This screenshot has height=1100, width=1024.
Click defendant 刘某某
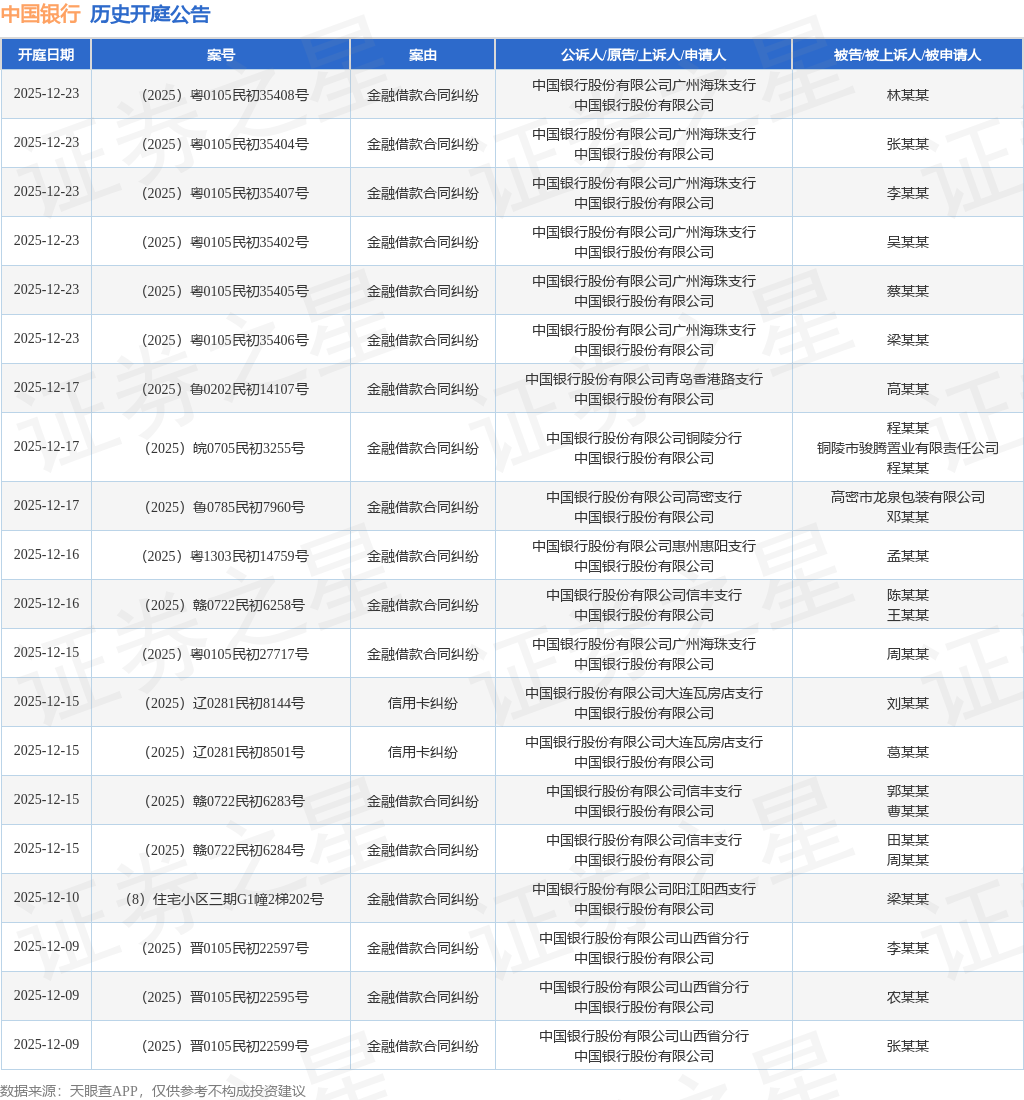tap(908, 704)
